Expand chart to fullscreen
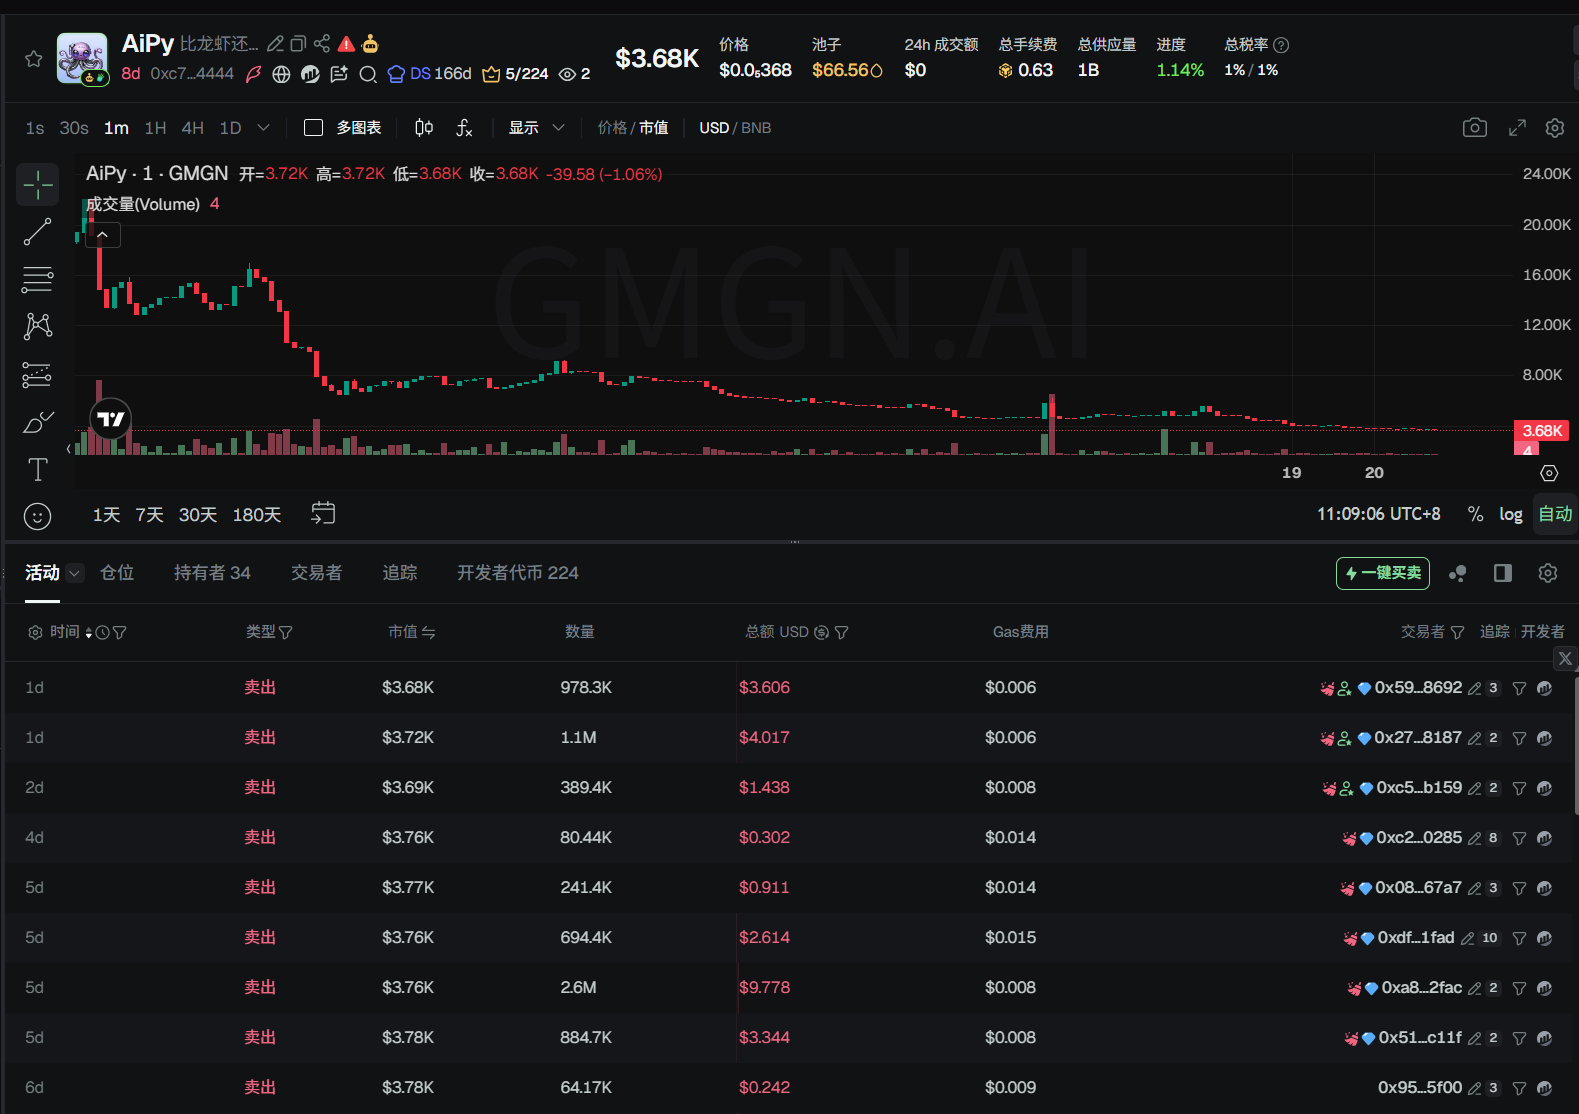 click(1517, 128)
